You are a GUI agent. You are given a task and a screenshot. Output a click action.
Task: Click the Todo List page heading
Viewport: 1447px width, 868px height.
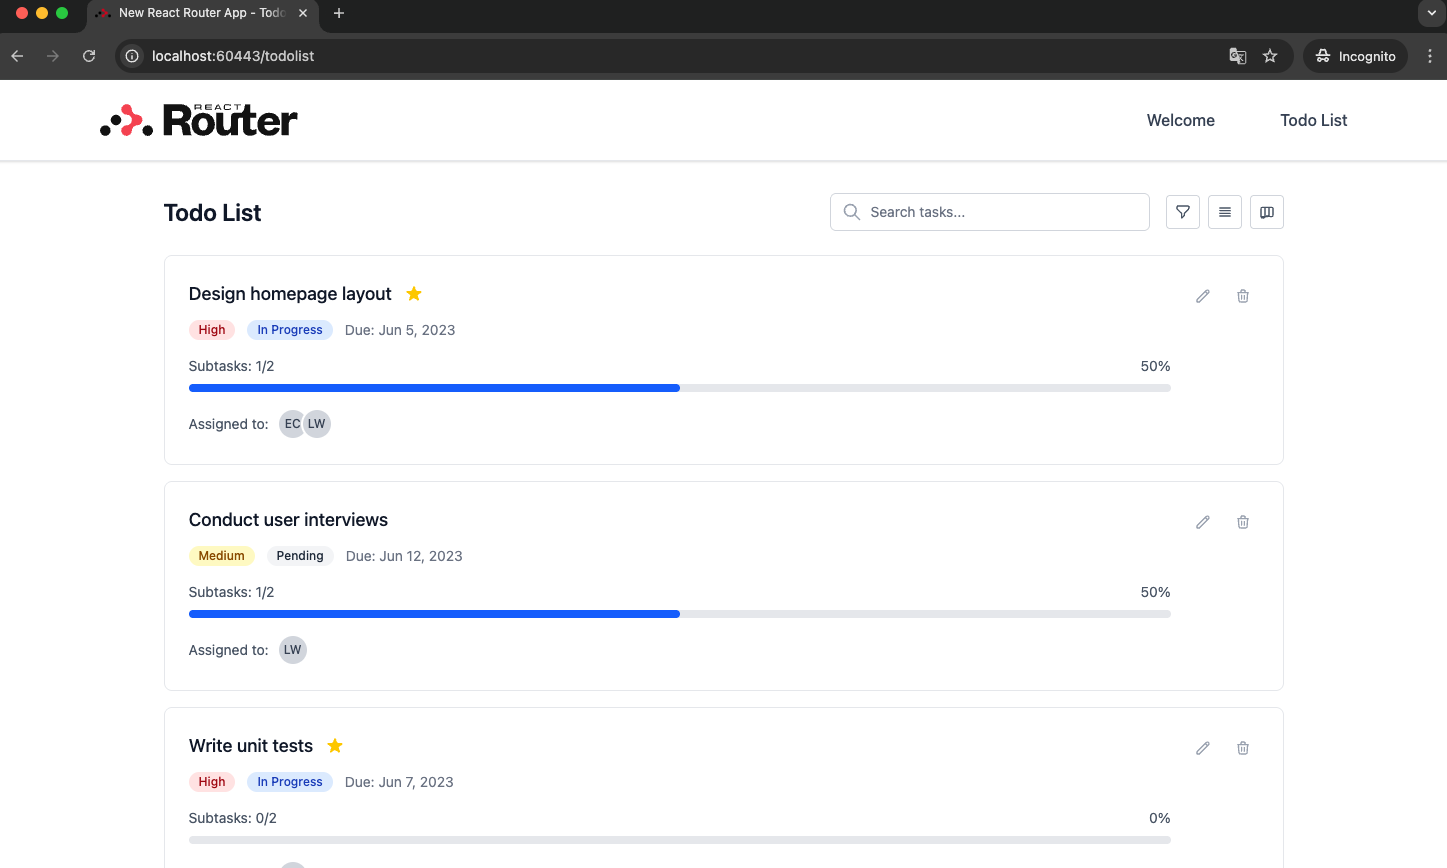[212, 213]
